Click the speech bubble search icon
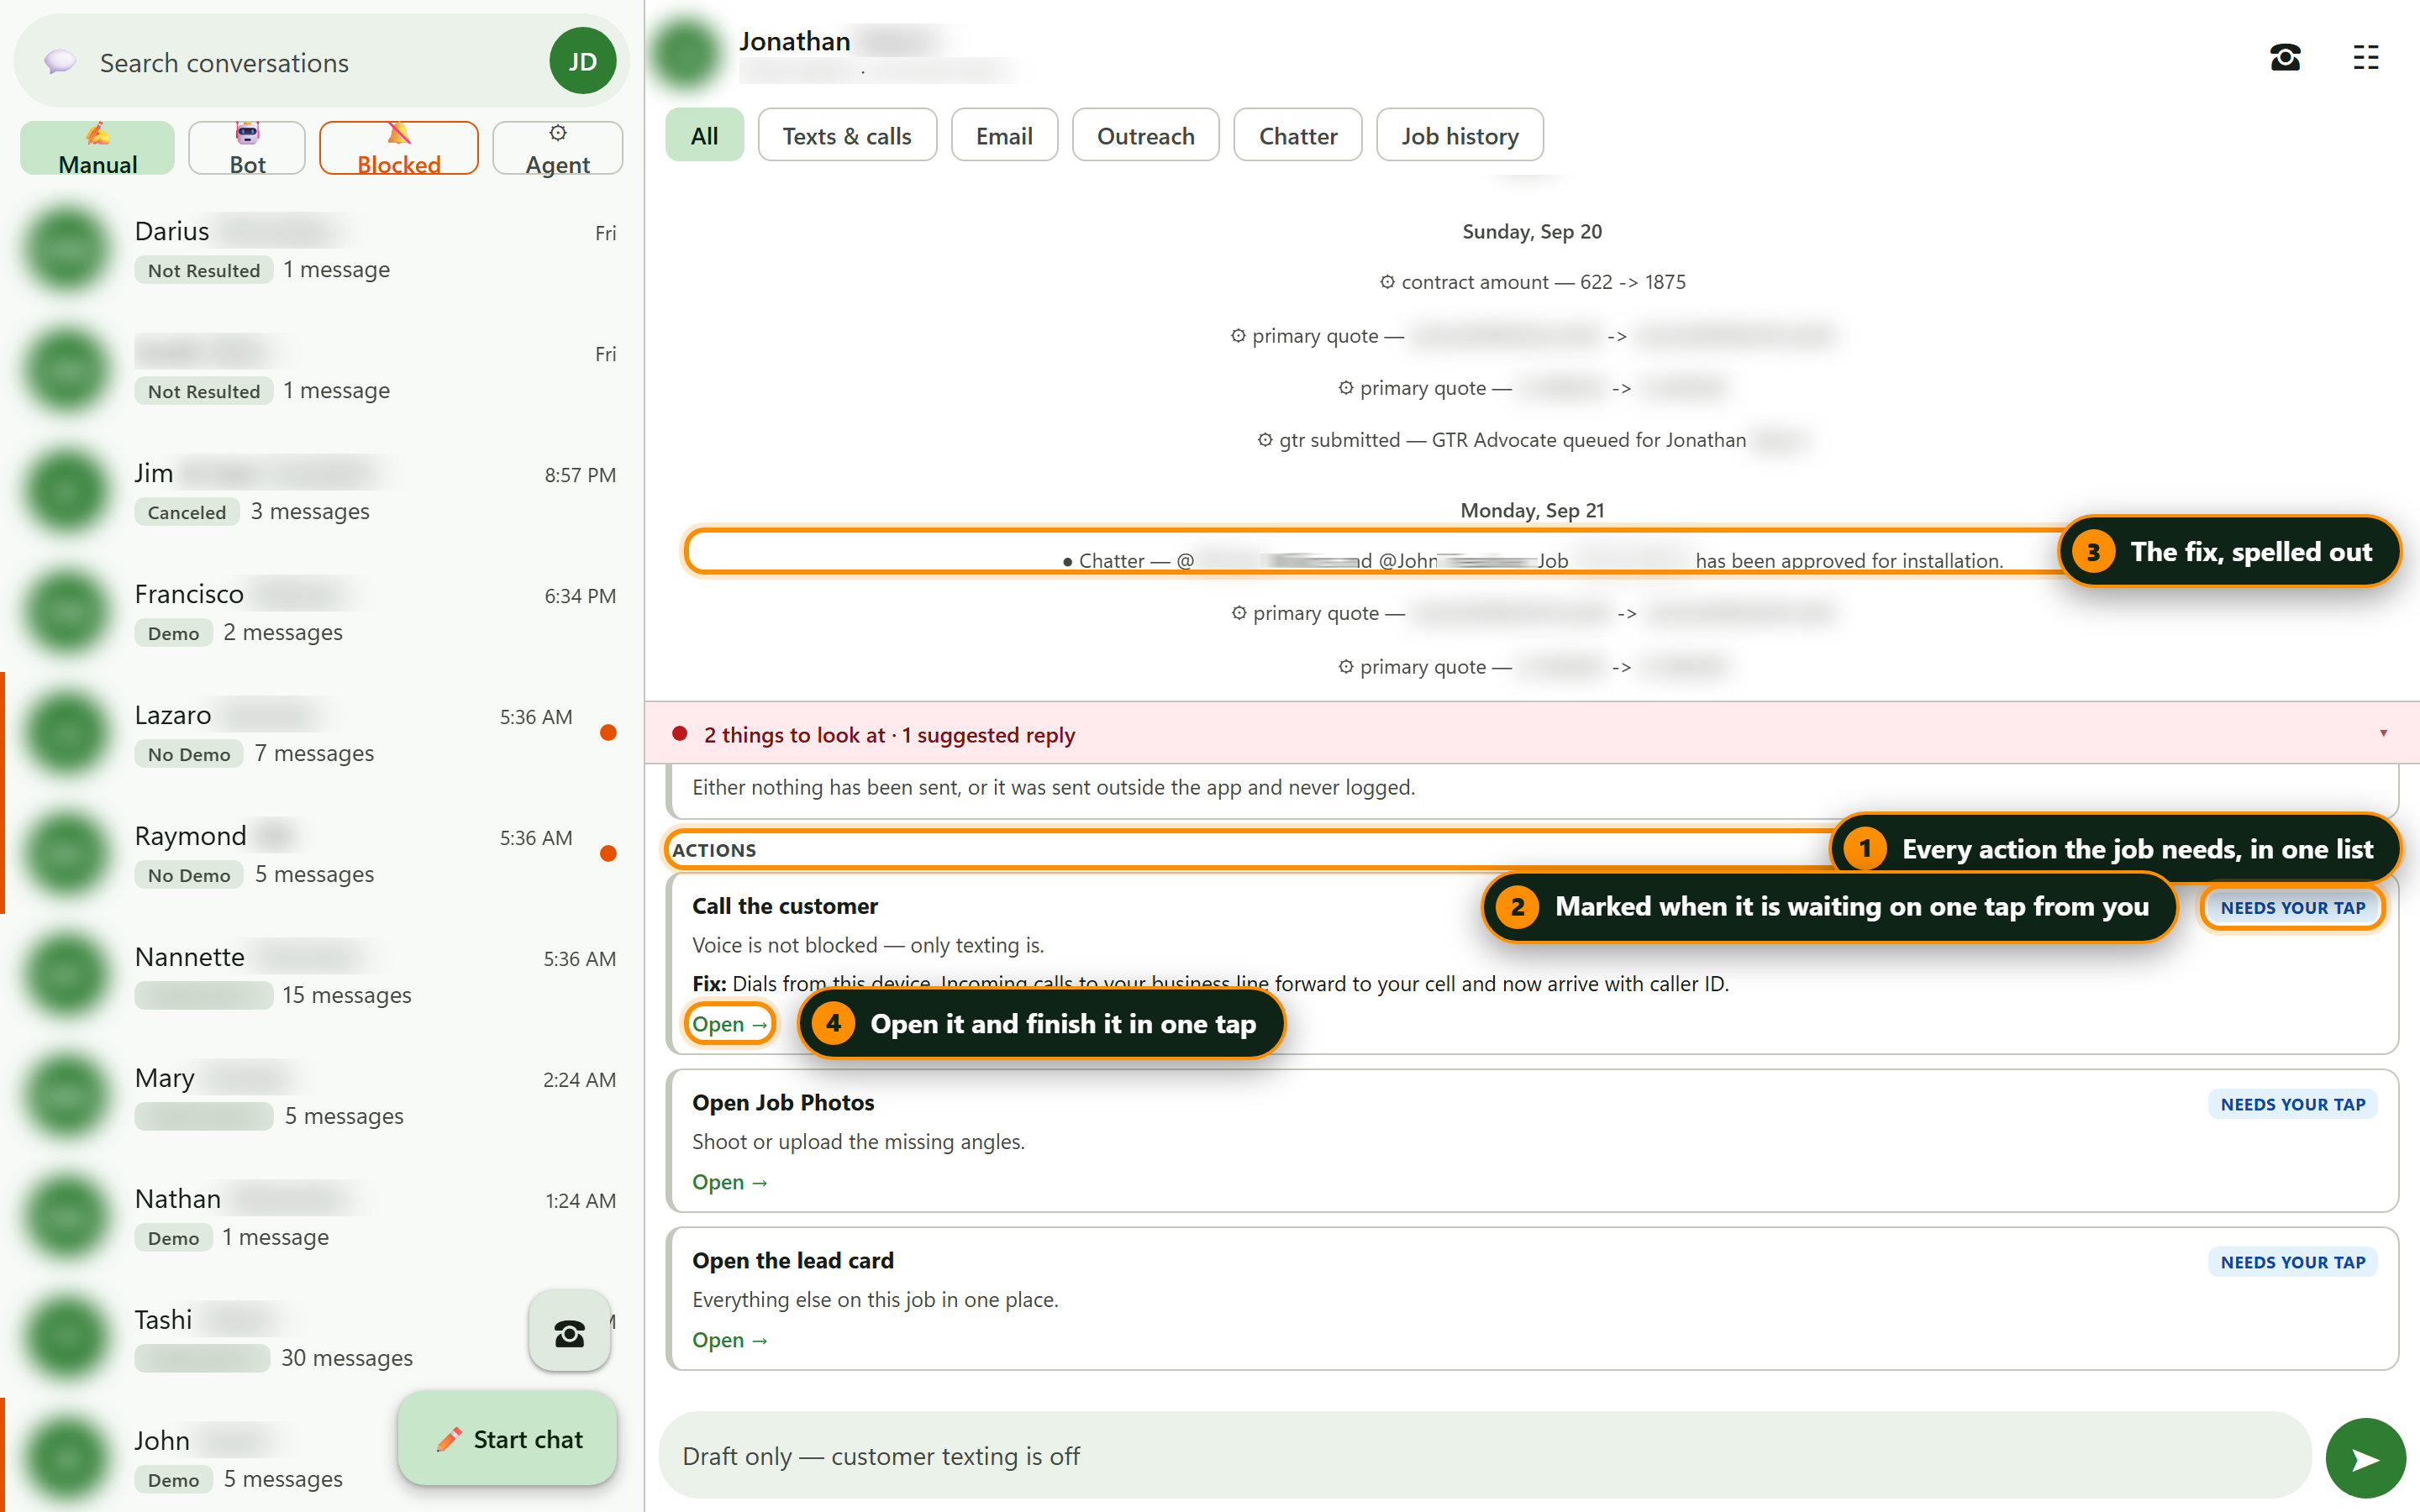The image size is (2420, 1512). [60, 62]
